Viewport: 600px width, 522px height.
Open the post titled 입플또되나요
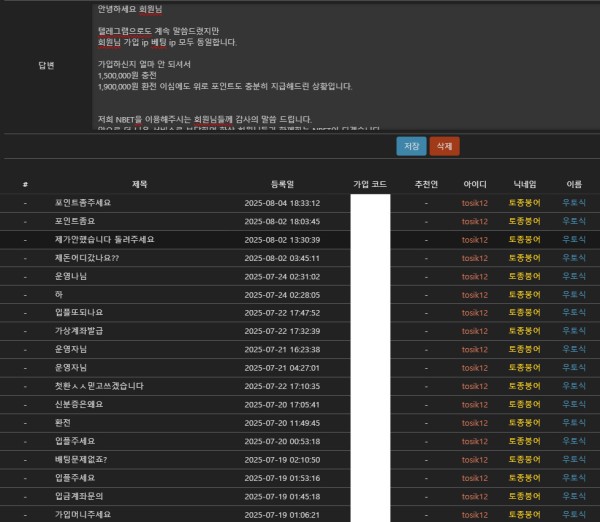pos(79,313)
